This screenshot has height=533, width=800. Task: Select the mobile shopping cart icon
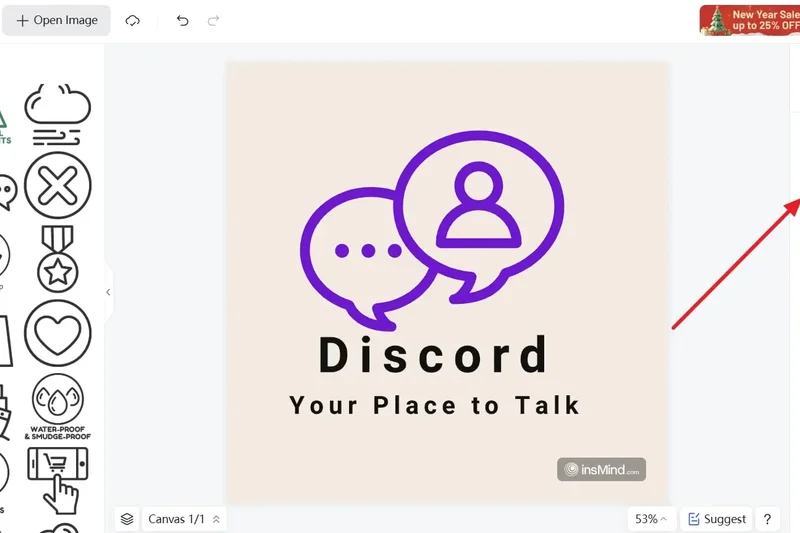[x=58, y=480]
